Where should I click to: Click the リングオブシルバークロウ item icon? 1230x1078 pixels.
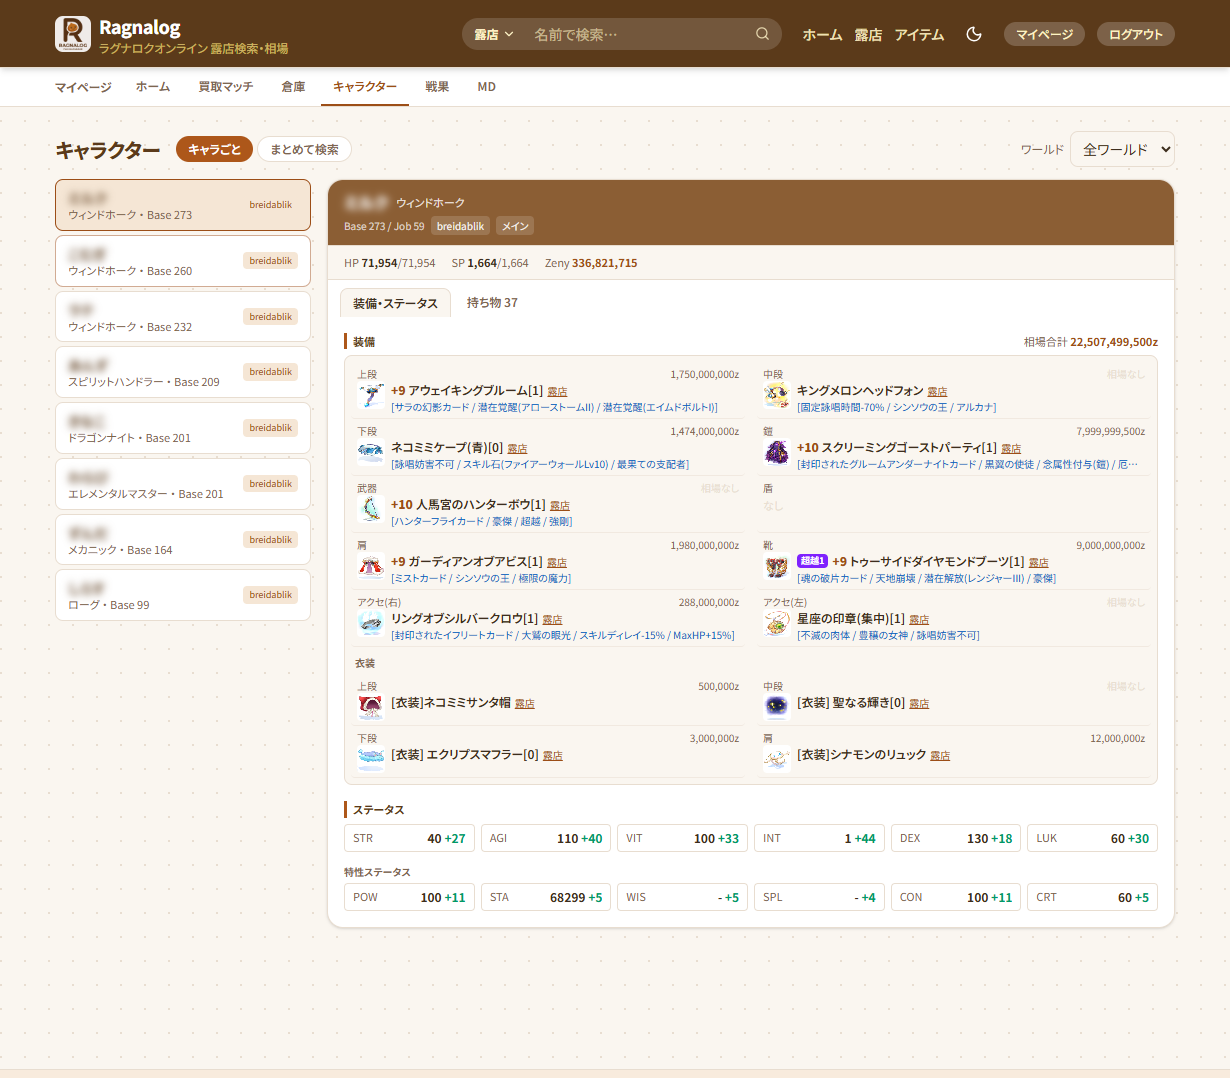coord(371,624)
